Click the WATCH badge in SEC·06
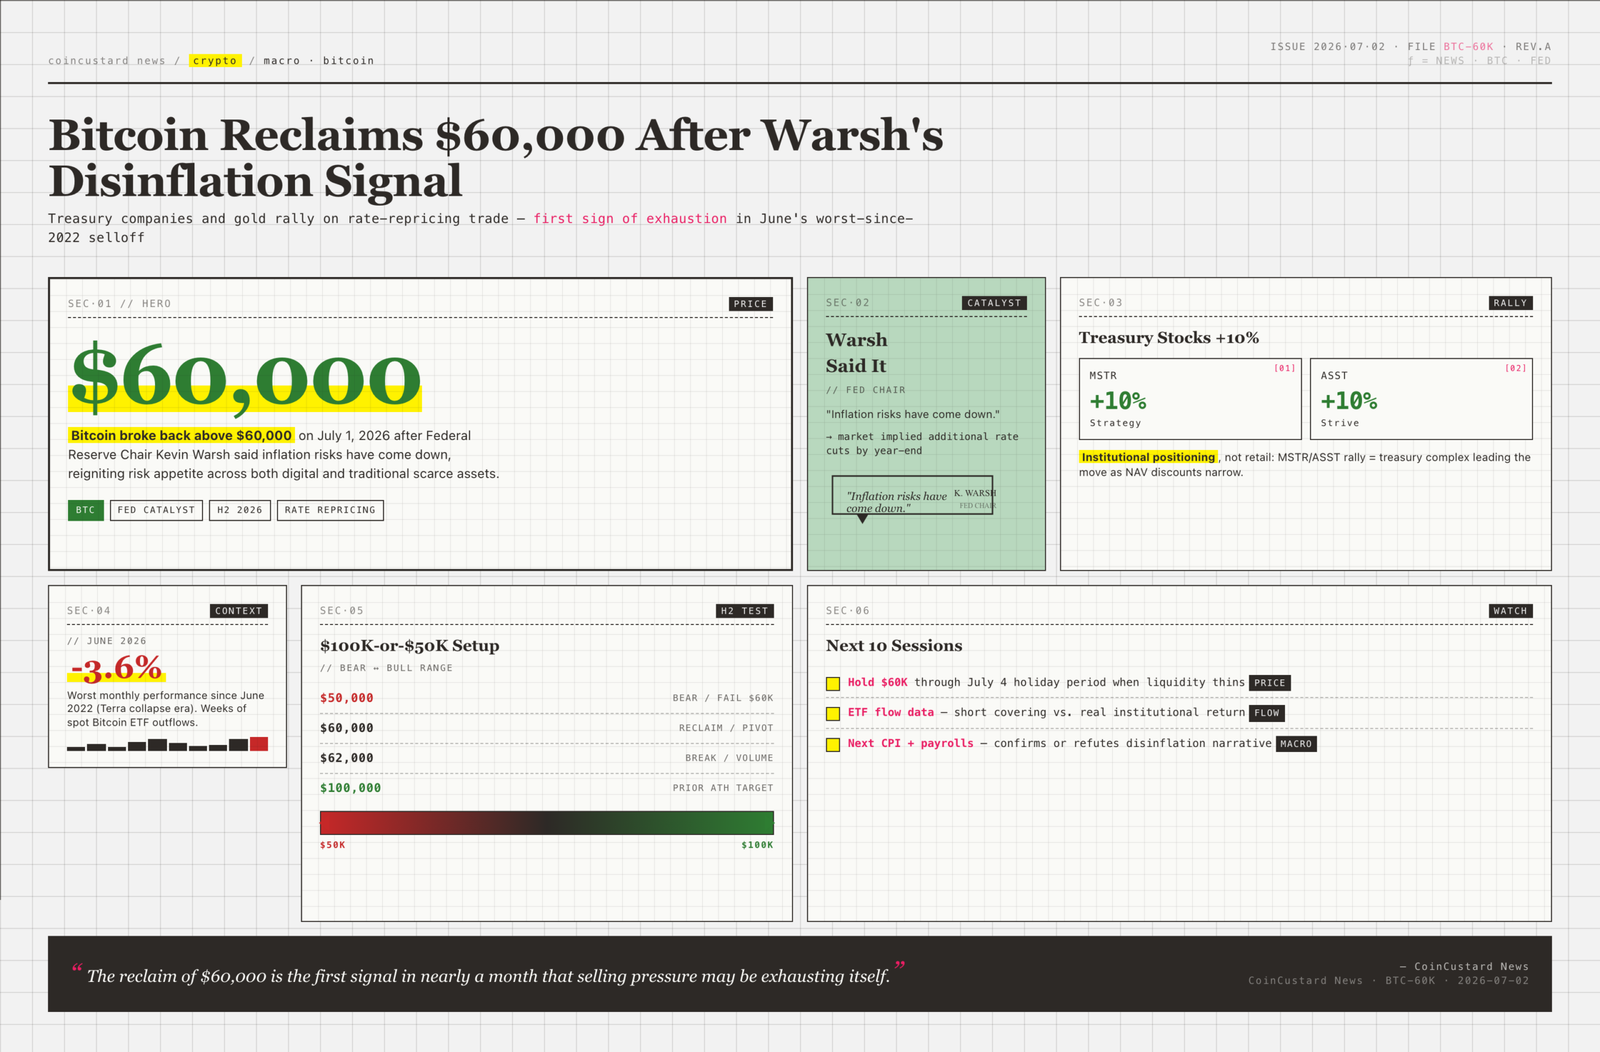This screenshot has height=1052, width=1600. pos(1510,611)
